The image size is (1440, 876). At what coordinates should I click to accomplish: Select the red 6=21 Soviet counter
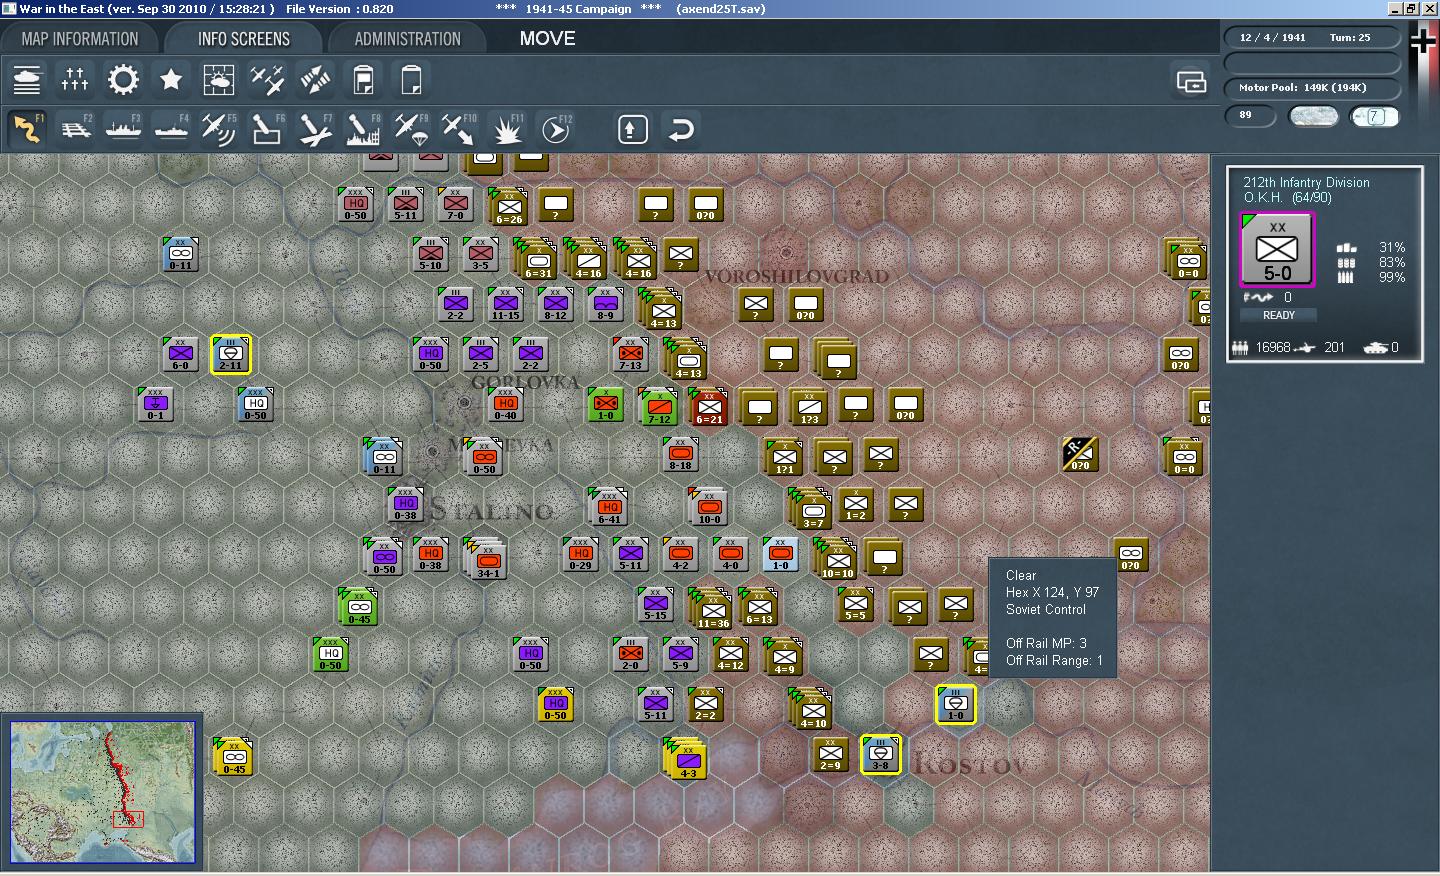point(709,408)
